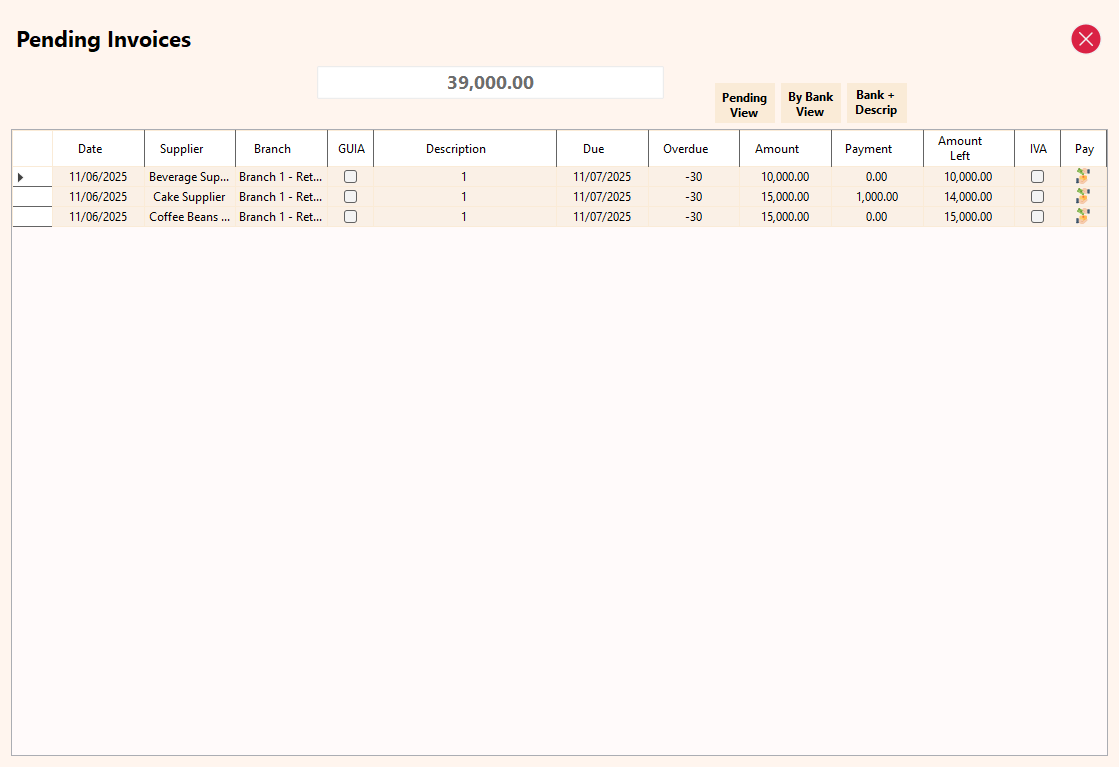
Task: Click the GUIA column header
Action: (x=351, y=148)
